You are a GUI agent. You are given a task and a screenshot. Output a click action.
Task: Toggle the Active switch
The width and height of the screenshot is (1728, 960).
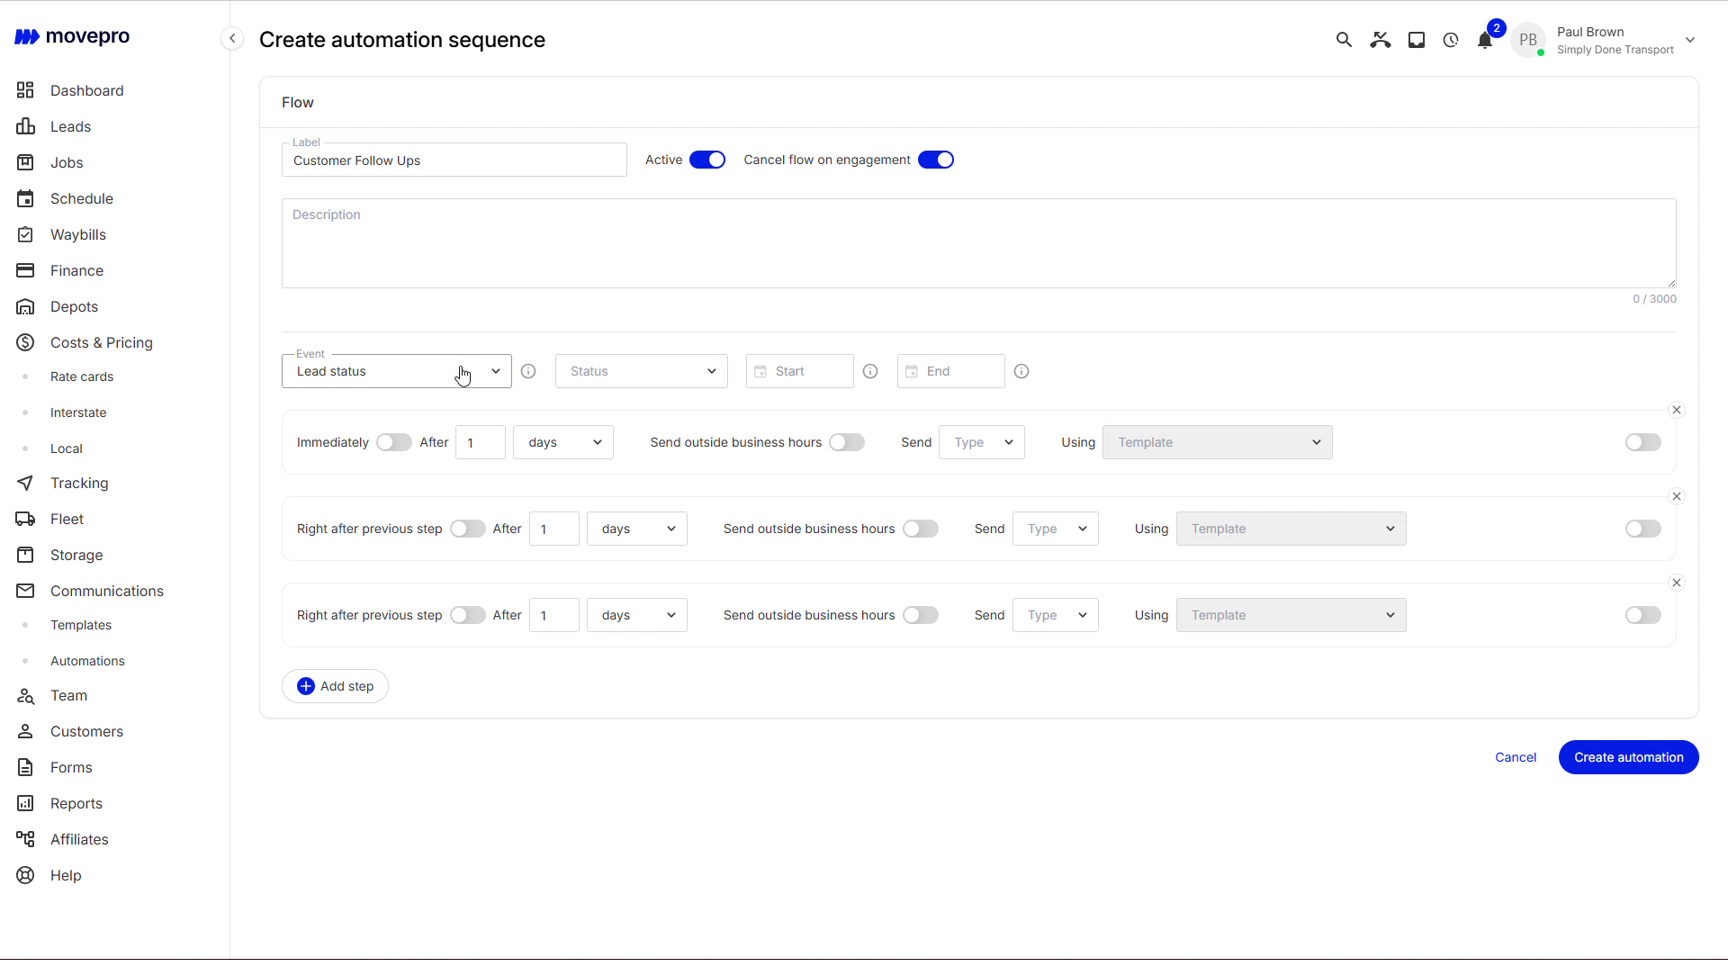tap(707, 160)
